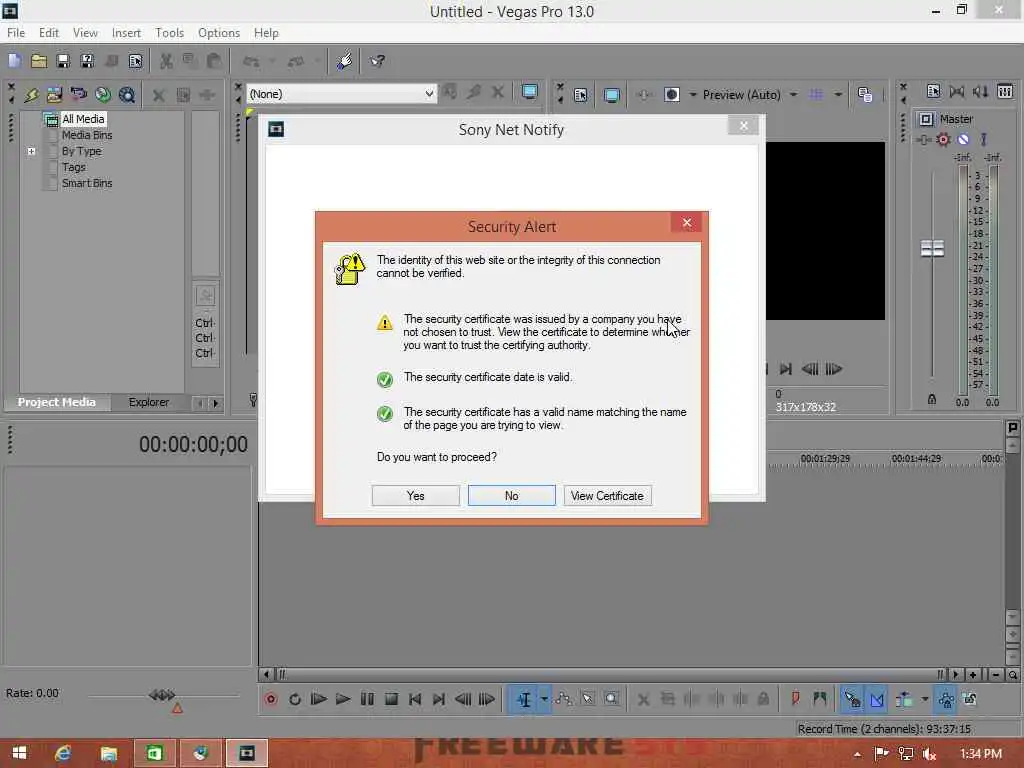The image size is (1024, 768).
Task: Click the Pause button in transport
Action: coord(367,699)
